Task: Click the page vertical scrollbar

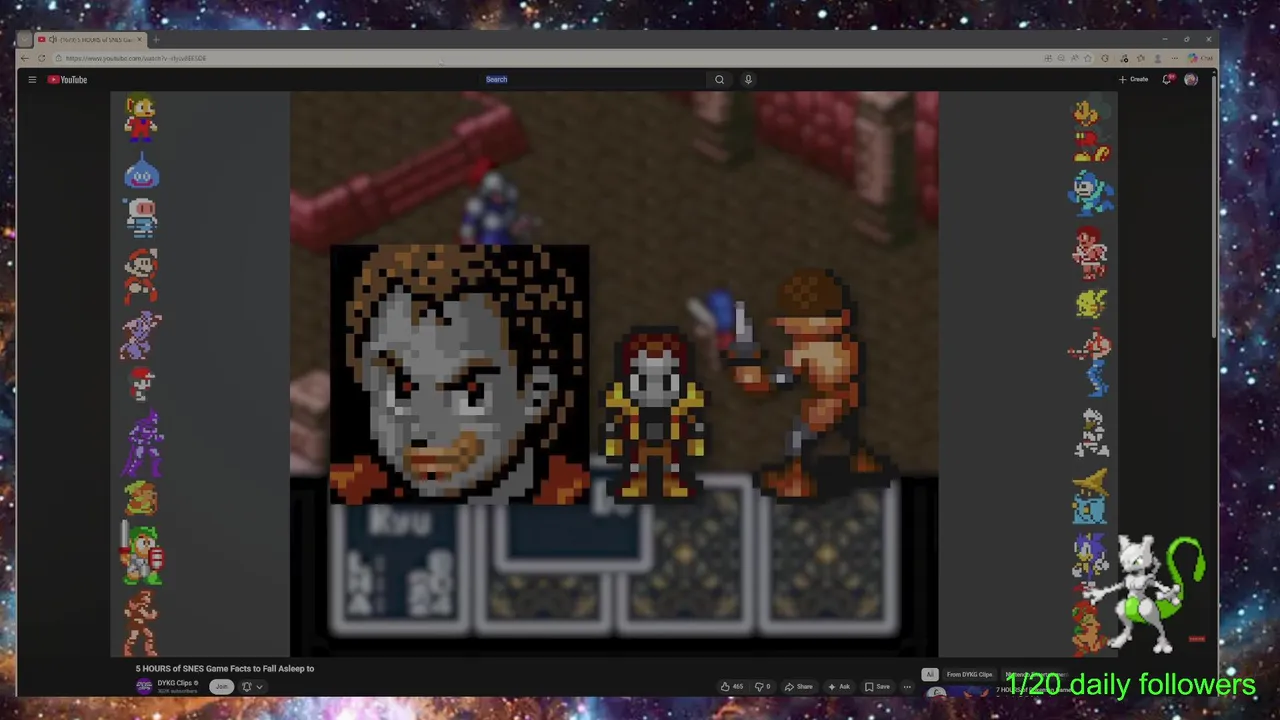Action: (1214, 205)
